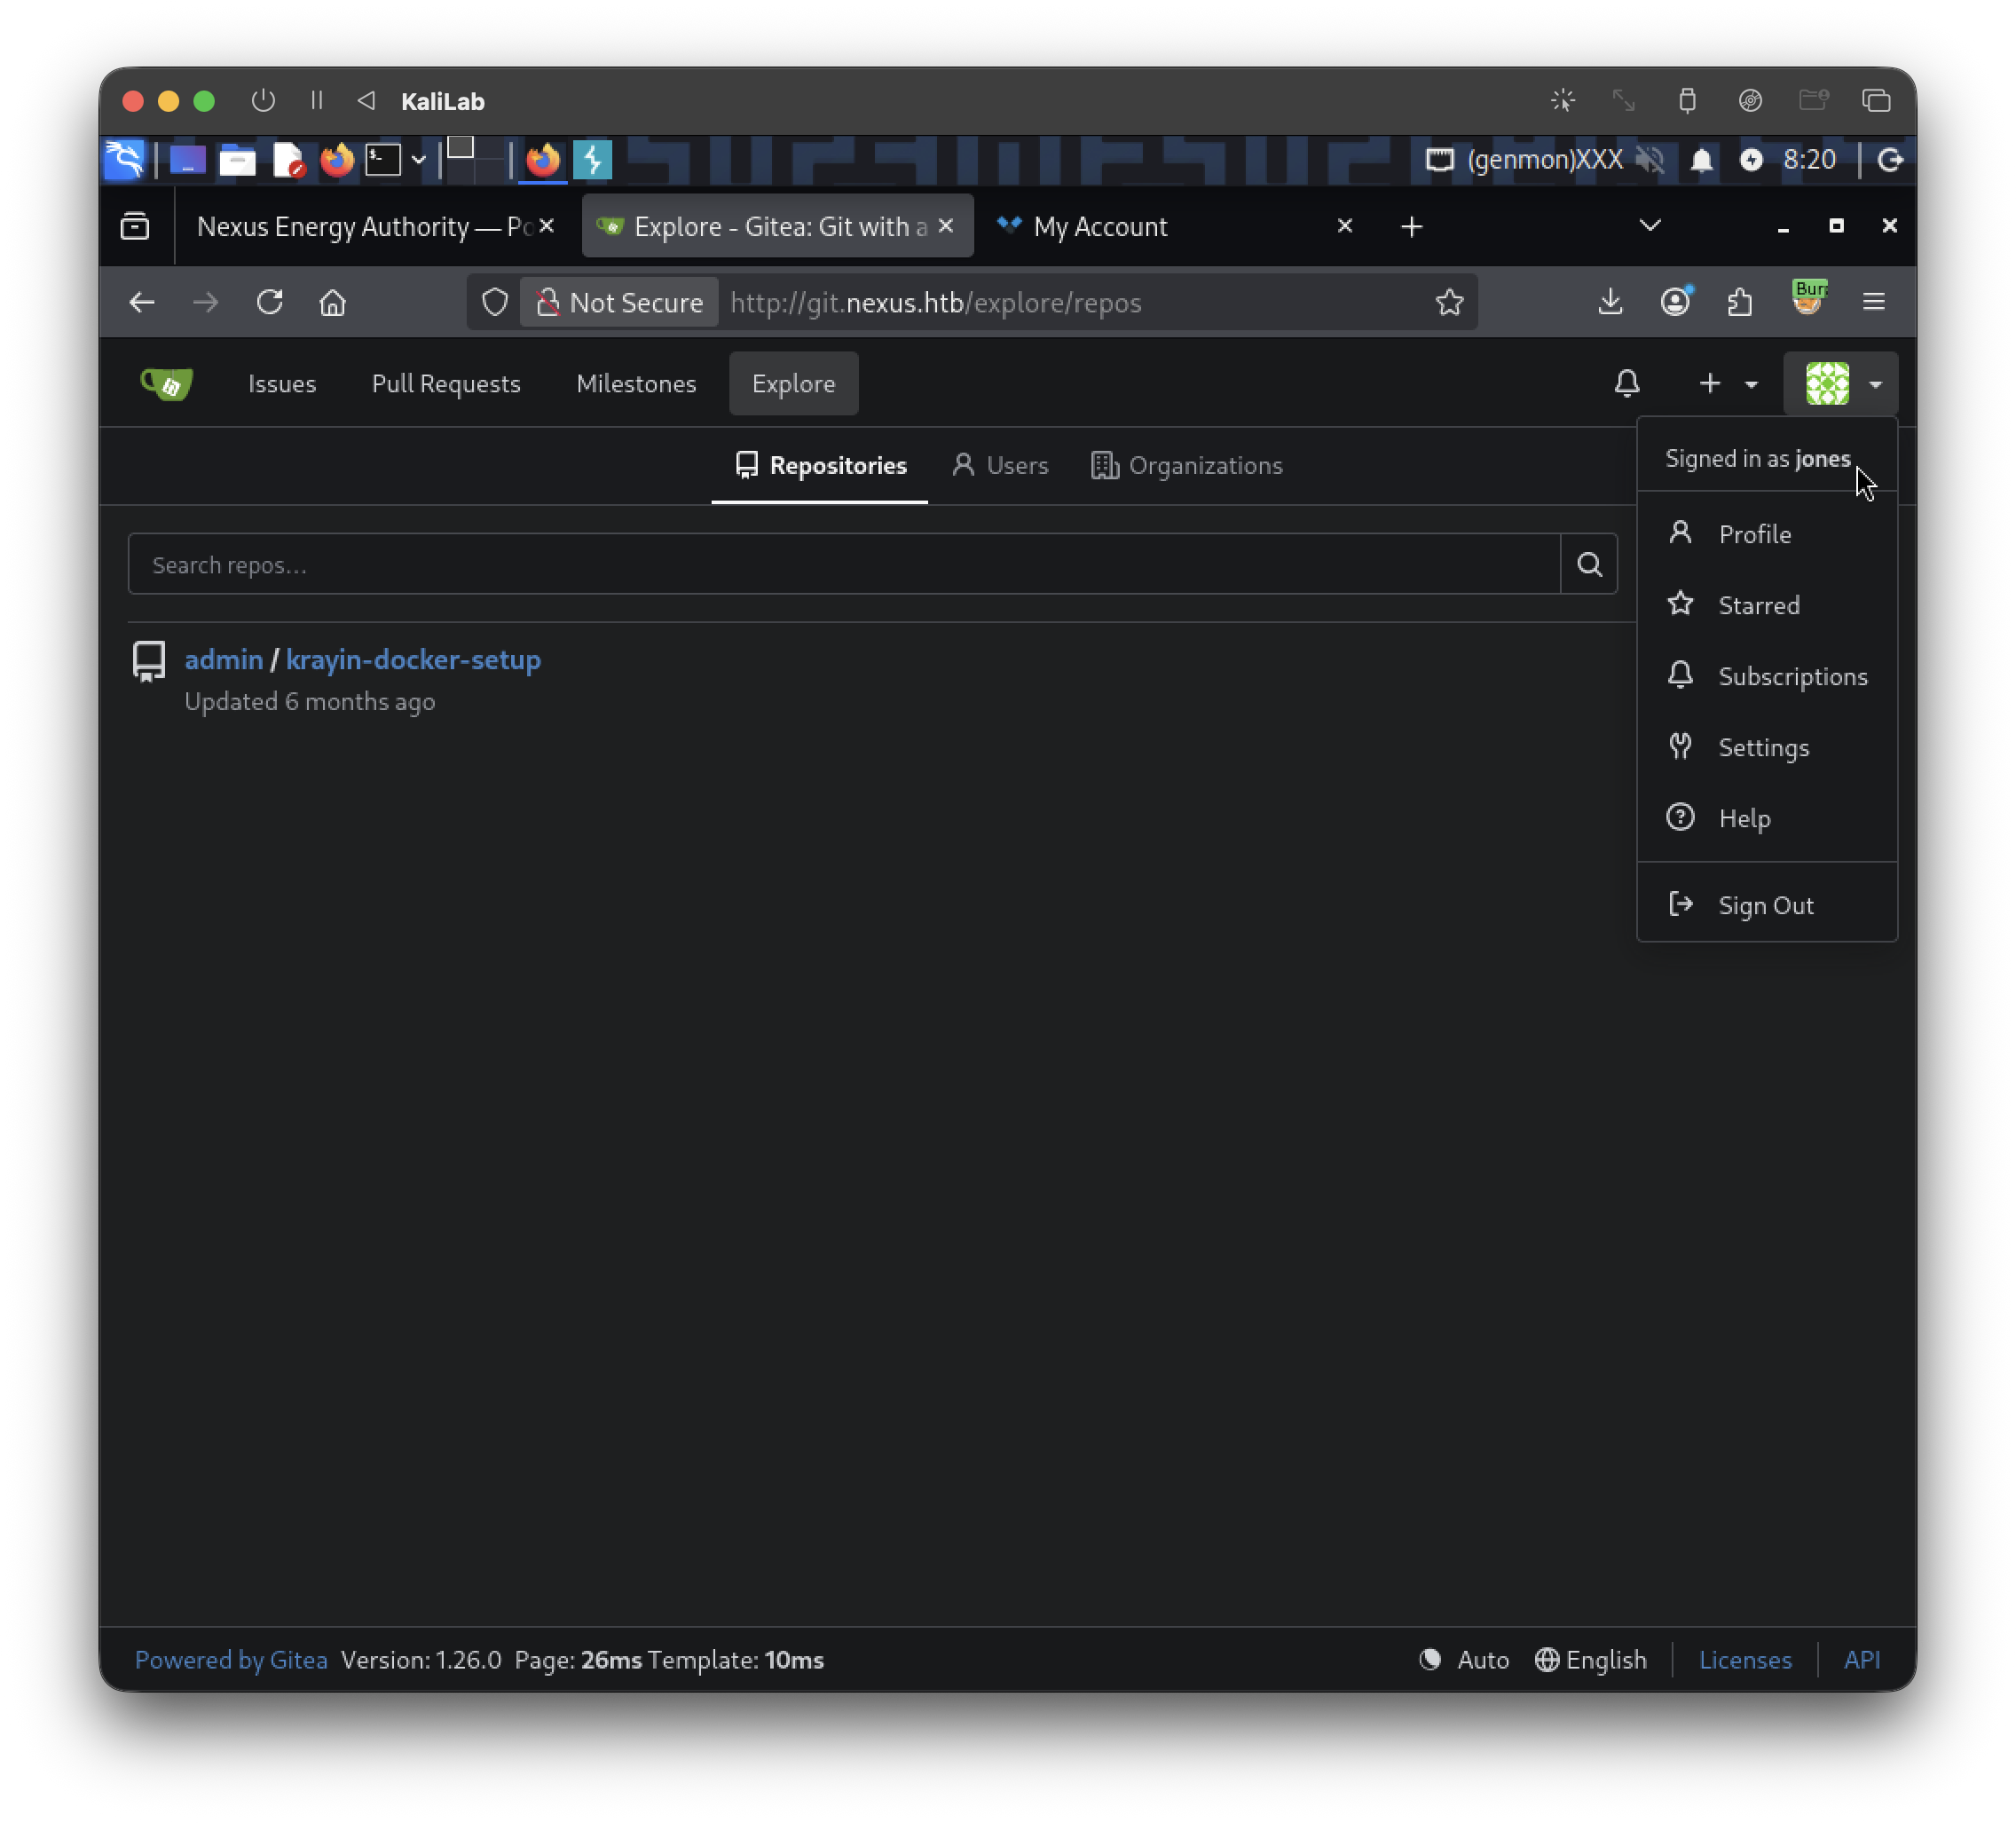
Task: Open the Burp extension toolbar icon
Action: click(x=1809, y=299)
